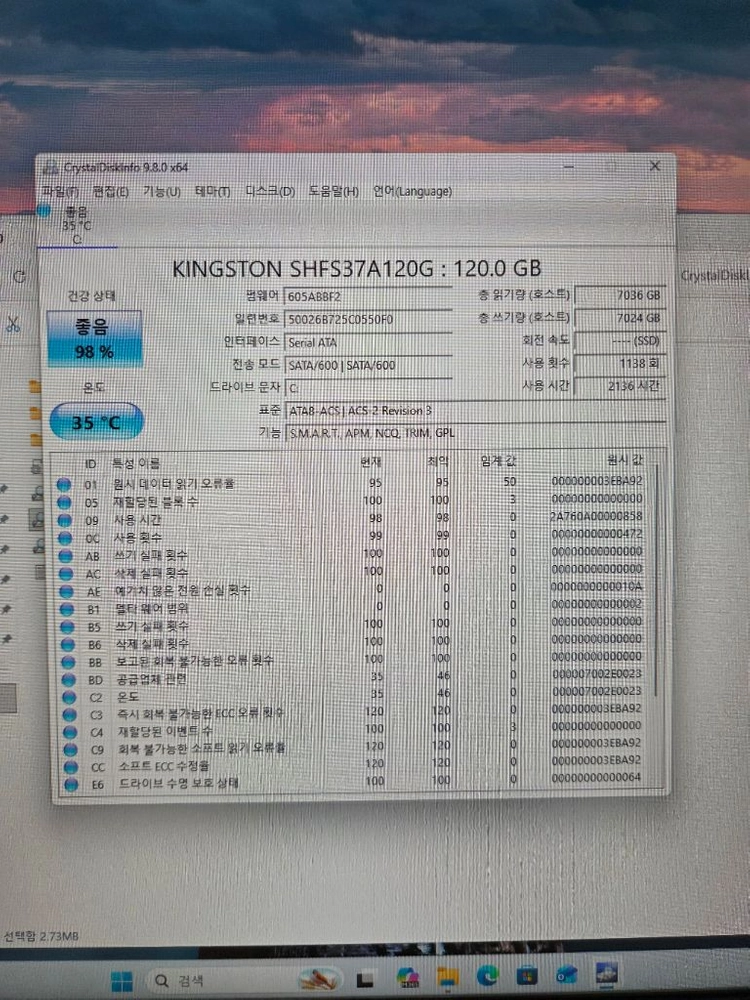
Task: Click the status circle for attribute C2
Action: (x=70, y=697)
